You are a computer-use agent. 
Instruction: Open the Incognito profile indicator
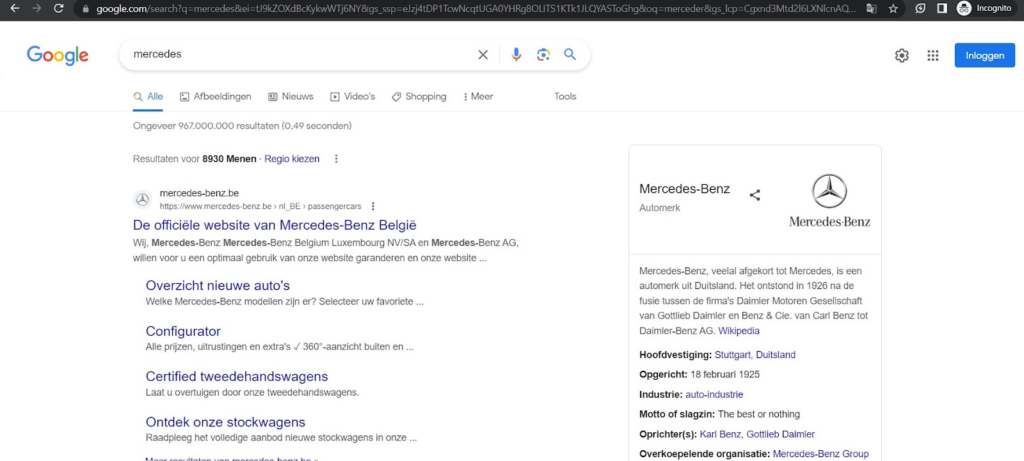pos(984,8)
